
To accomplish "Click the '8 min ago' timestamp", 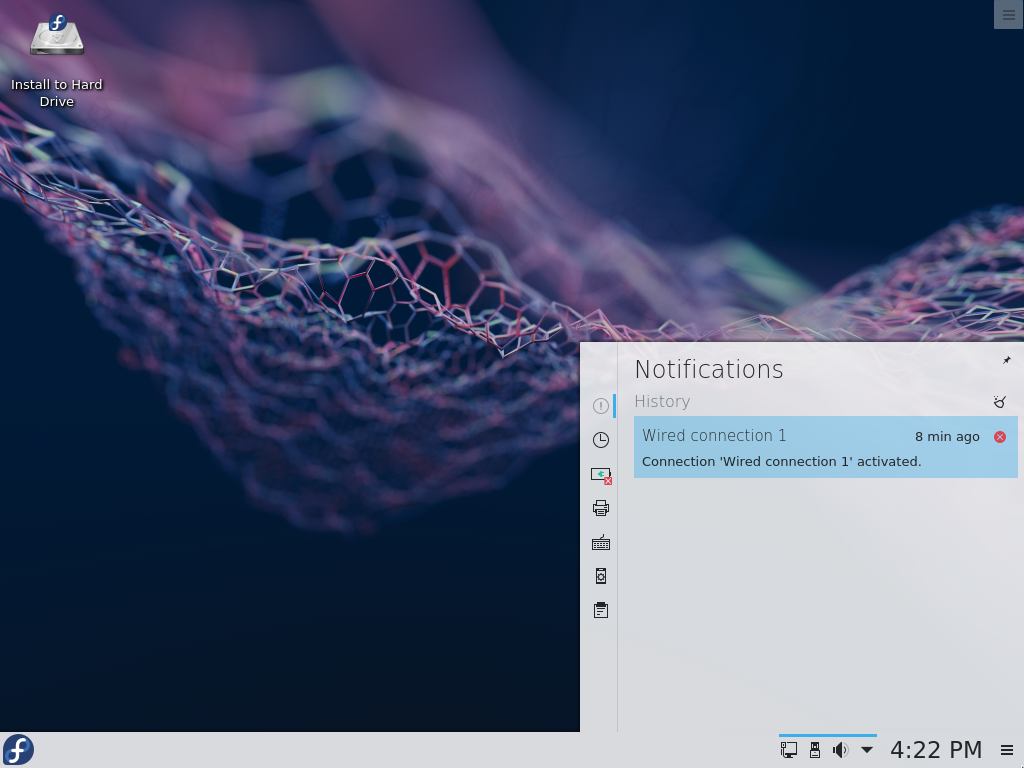I will [x=947, y=437].
